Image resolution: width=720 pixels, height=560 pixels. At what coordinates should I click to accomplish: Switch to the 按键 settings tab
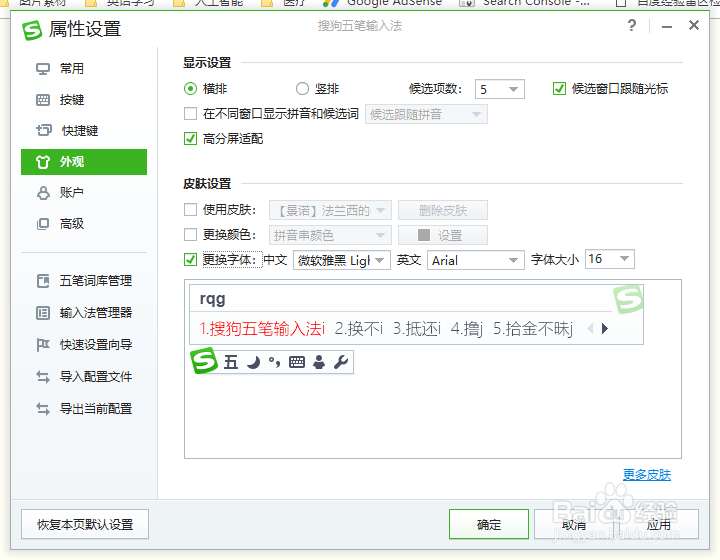84,100
